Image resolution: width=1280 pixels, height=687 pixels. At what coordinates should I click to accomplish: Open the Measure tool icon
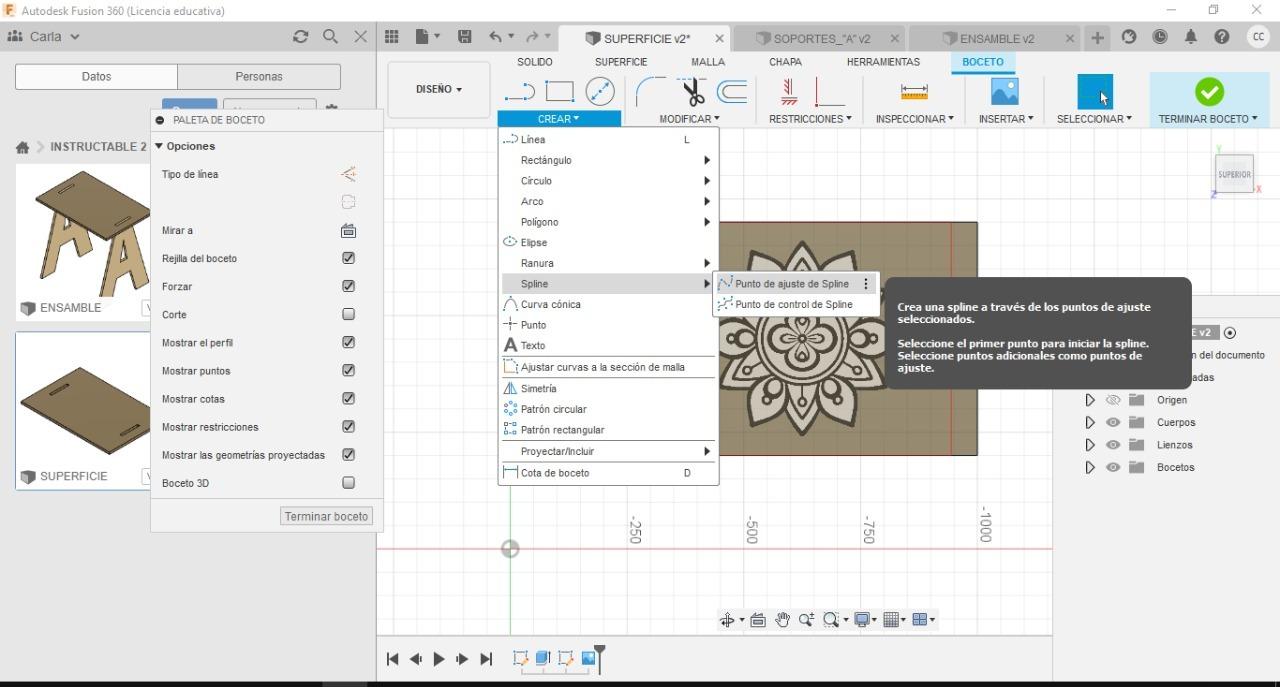[x=914, y=92]
